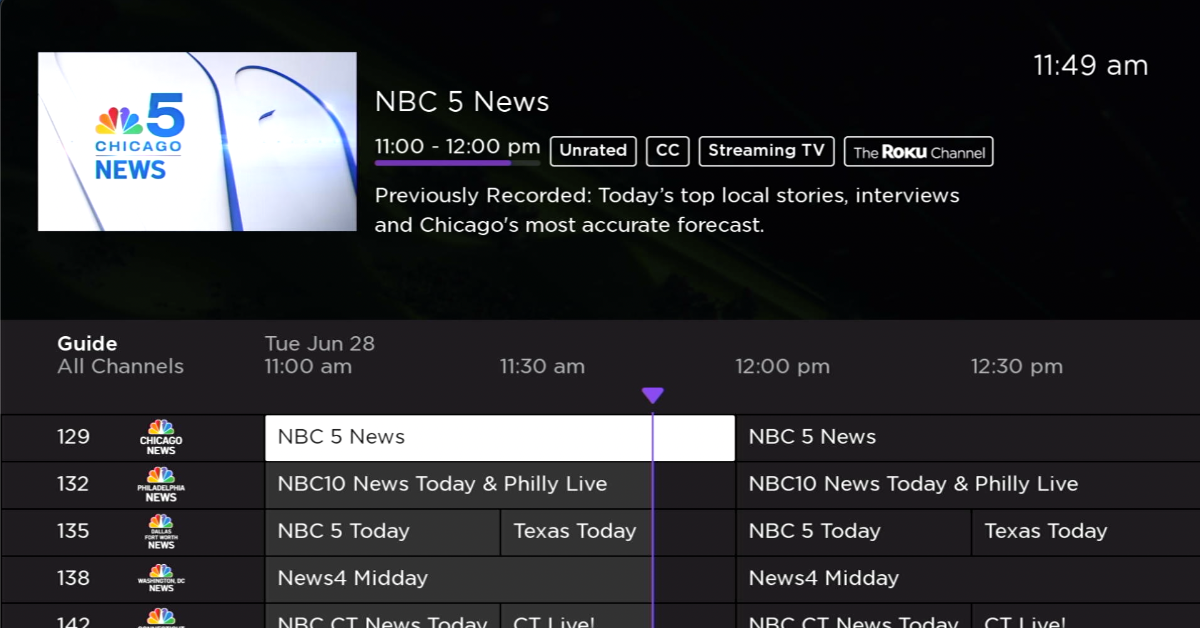Click the Tue Jun 28 date label
Screen dimensions: 1200x628
pos(320,344)
